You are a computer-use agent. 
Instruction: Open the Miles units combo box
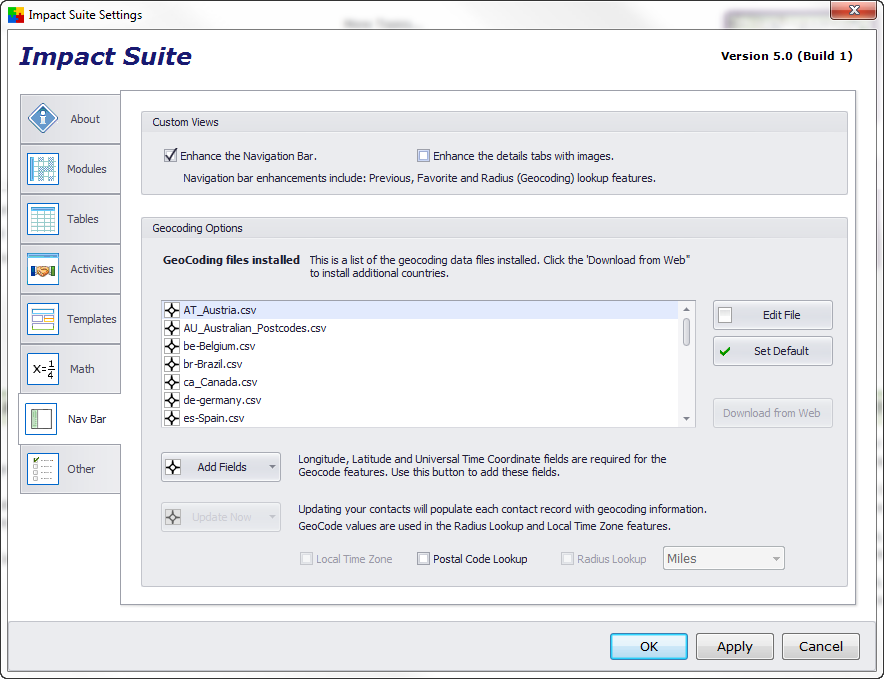click(x=723, y=558)
